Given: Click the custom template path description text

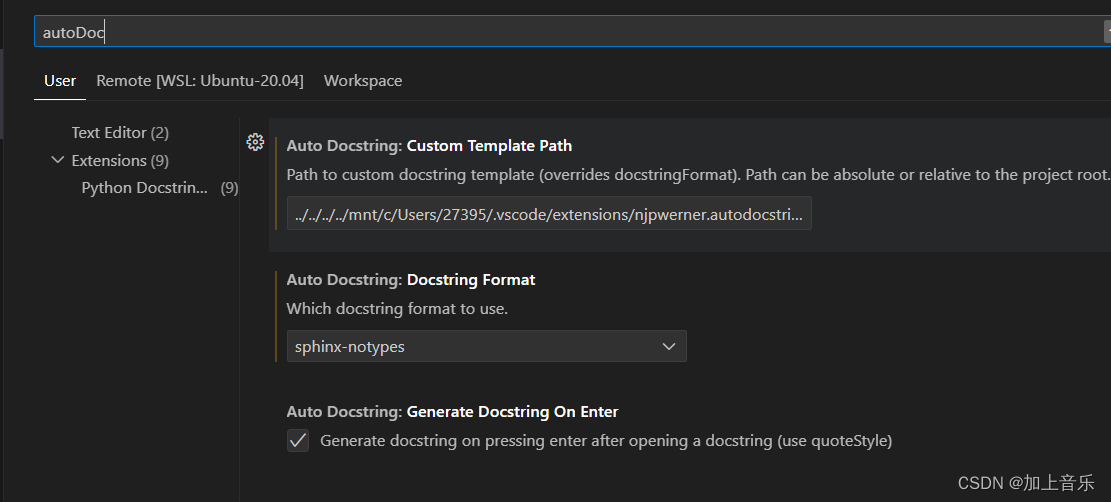Looking at the screenshot, I should point(697,175).
